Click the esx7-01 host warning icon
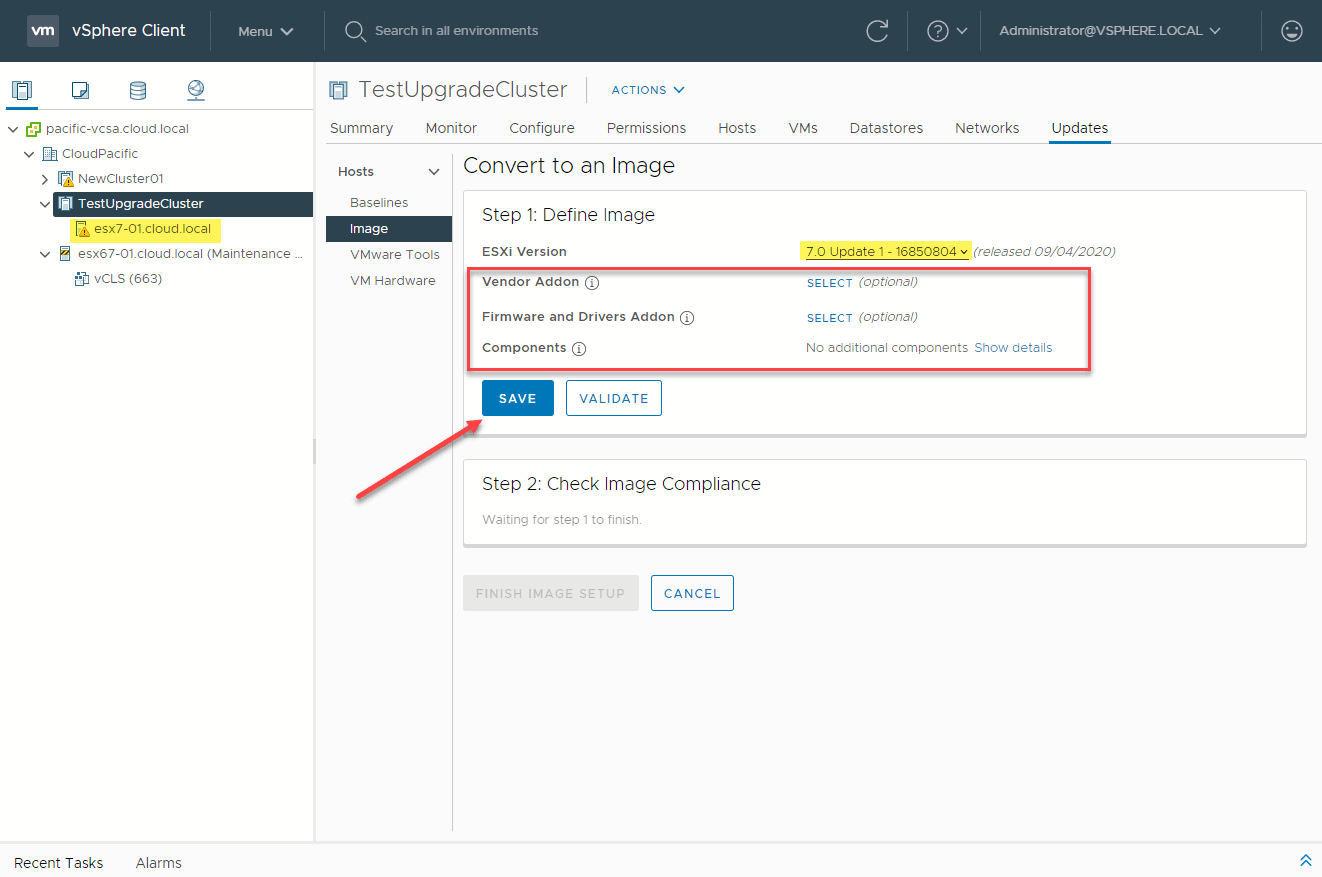 tap(83, 229)
